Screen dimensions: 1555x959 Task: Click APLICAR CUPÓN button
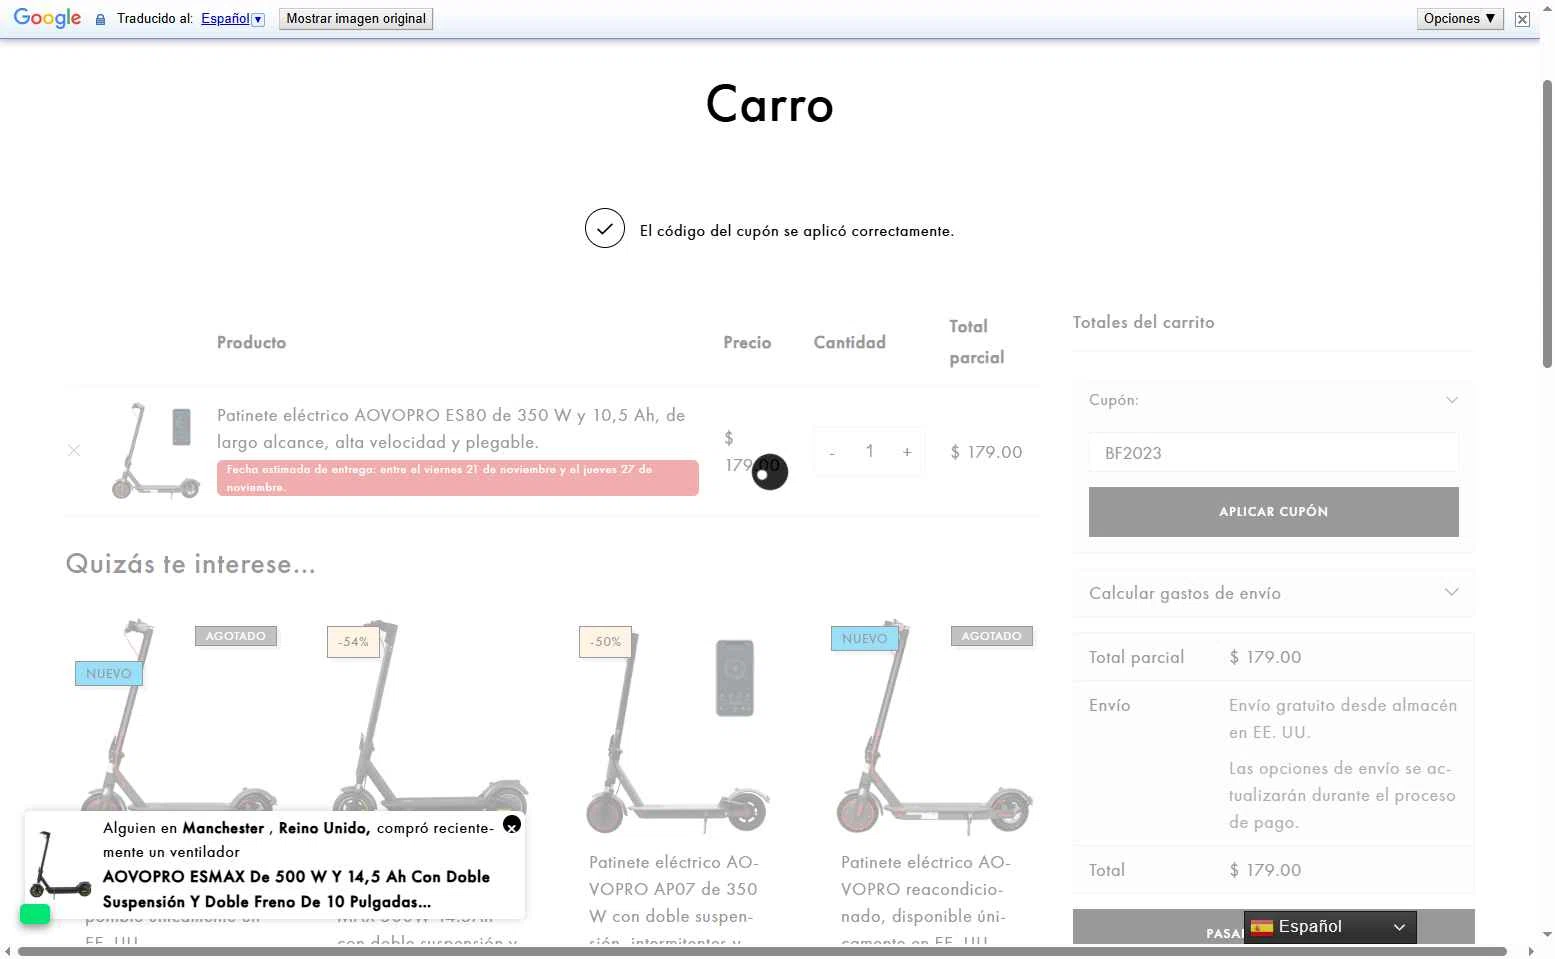click(x=1273, y=512)
